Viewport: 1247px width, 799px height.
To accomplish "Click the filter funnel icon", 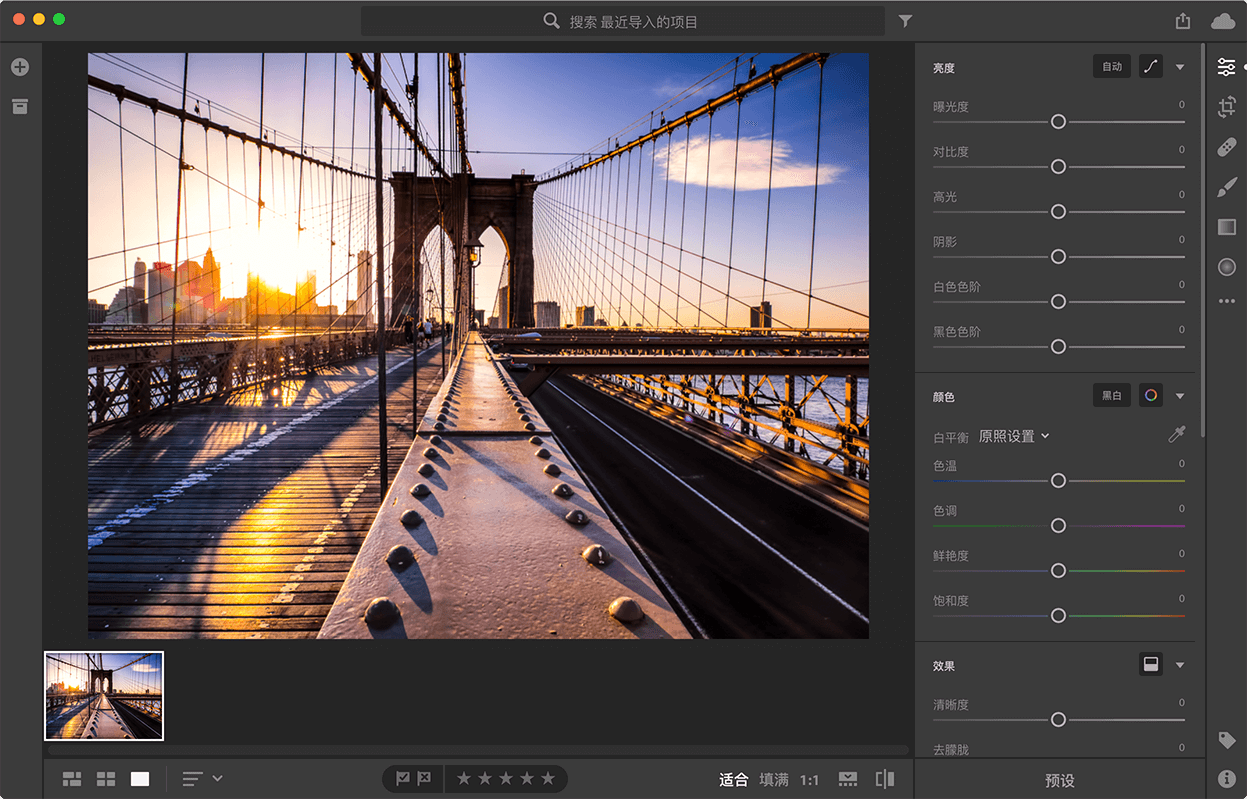I will 905,21.
